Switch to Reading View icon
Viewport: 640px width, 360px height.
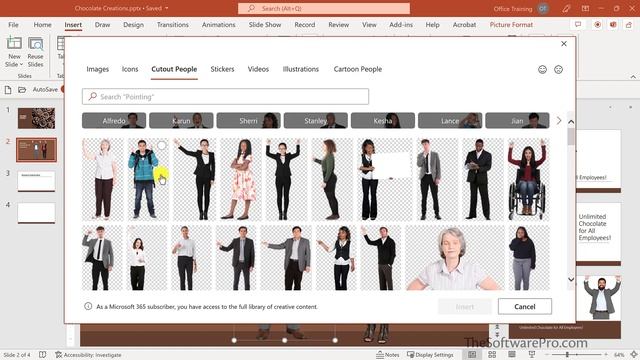(511, 354)
